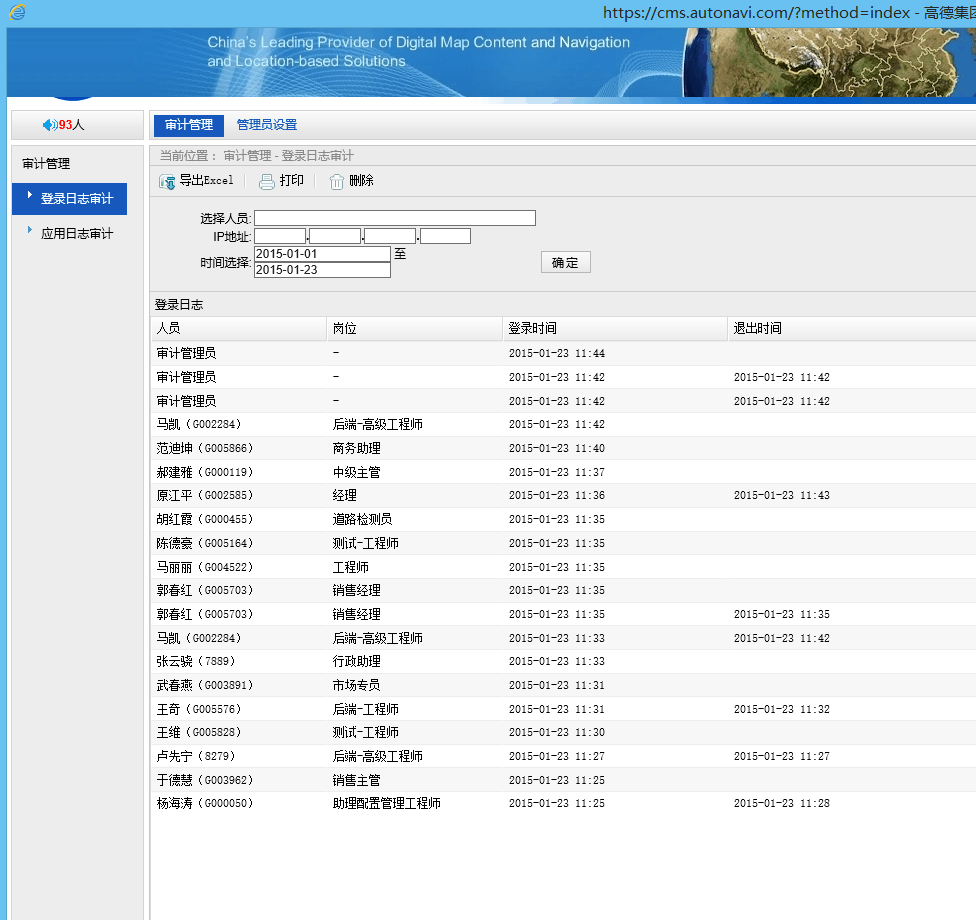Image resolution: width=976 pixels, height=920 pixels.
Task: Click the arrow beside 登录日志审计
Action: 29,195
